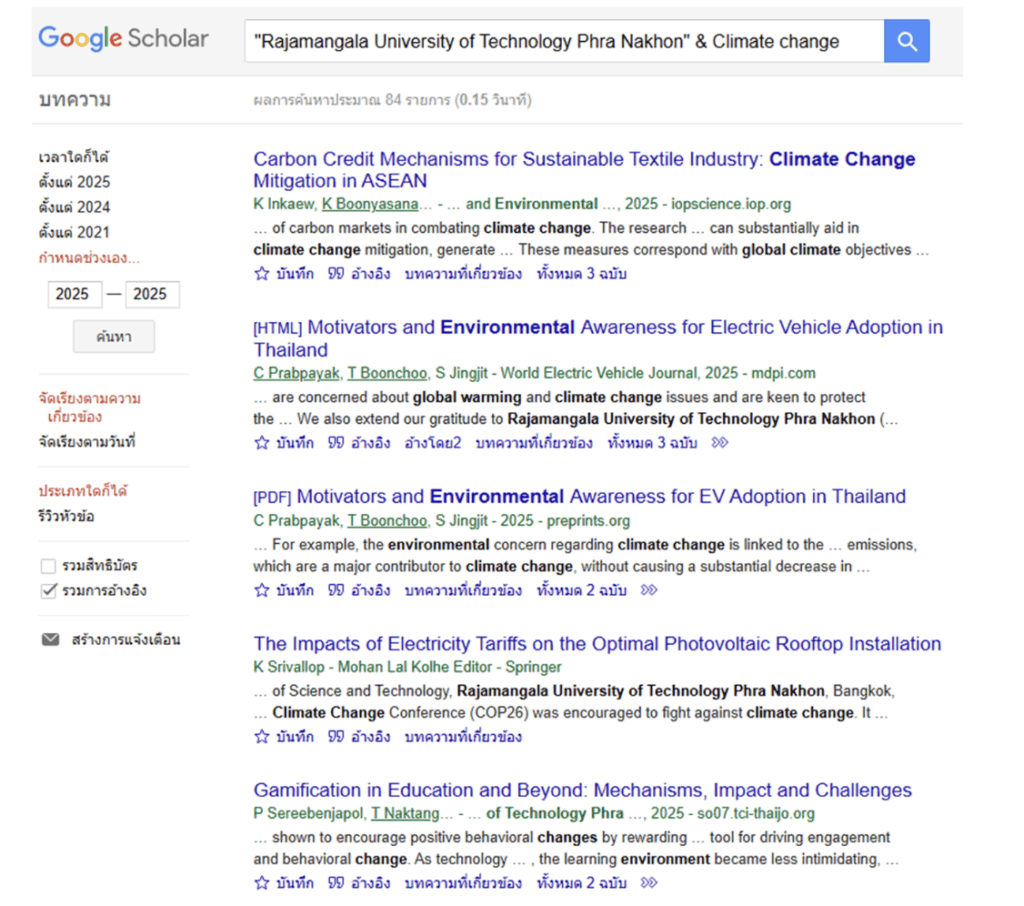The height and width of the screenshot is (906, 1024).
Task: Enable the รวมสิทธิบัตร patents checkbox
Action: tap(48, 566)
